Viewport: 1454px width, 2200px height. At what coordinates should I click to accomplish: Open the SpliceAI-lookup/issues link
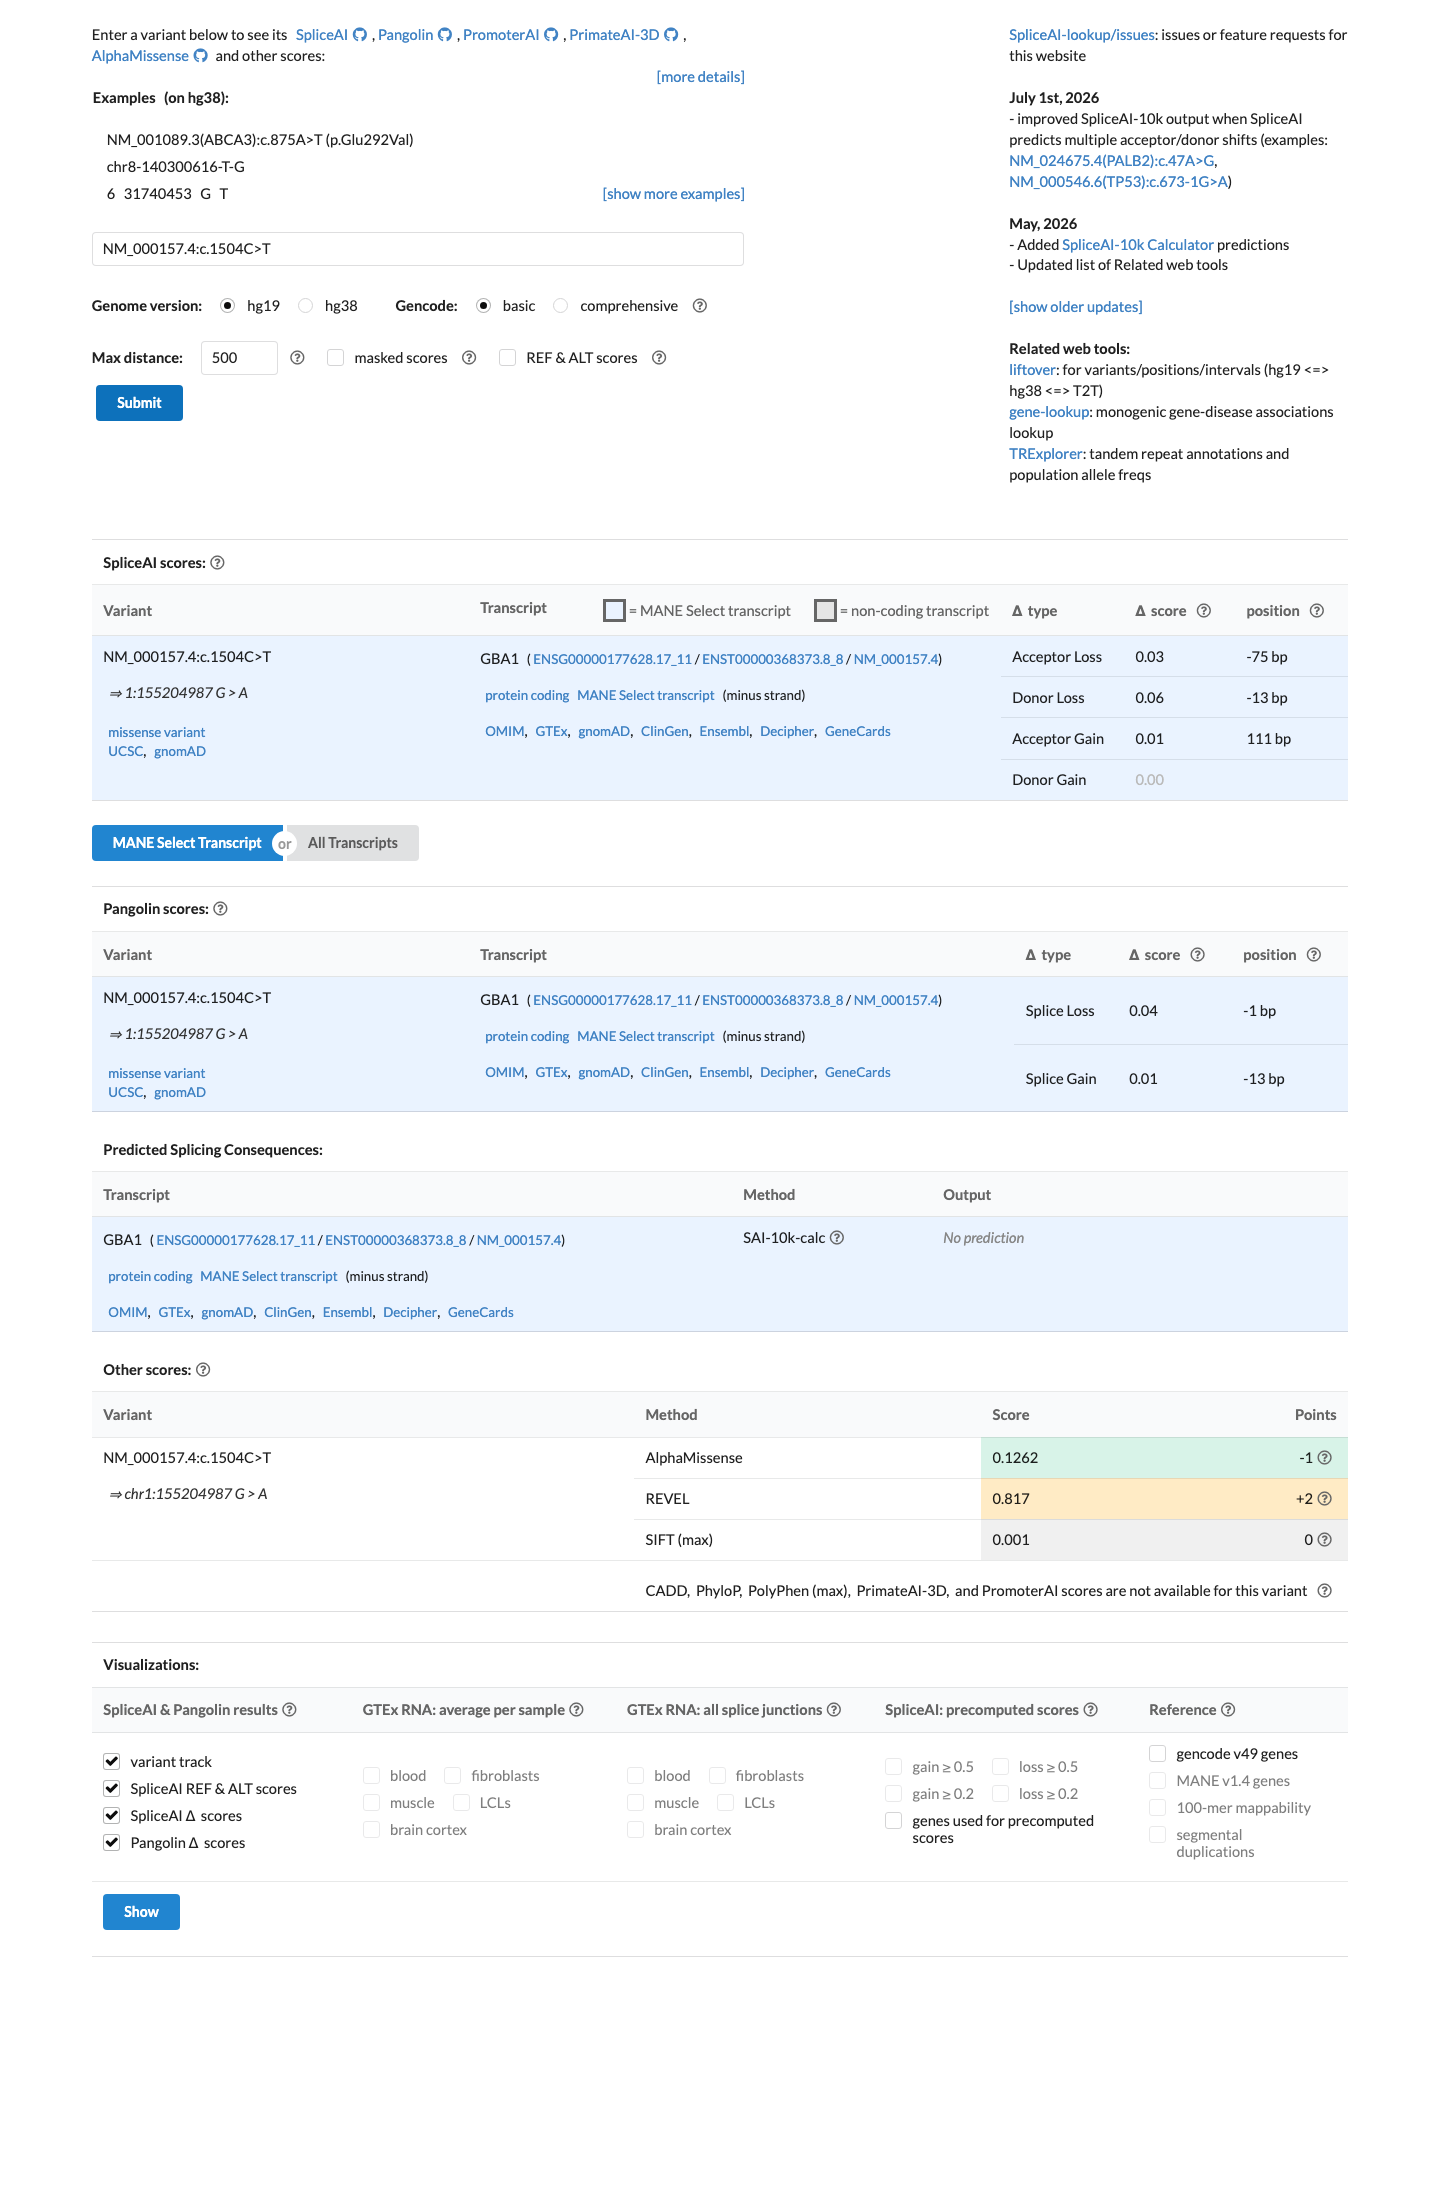[x=1082, y=35]
